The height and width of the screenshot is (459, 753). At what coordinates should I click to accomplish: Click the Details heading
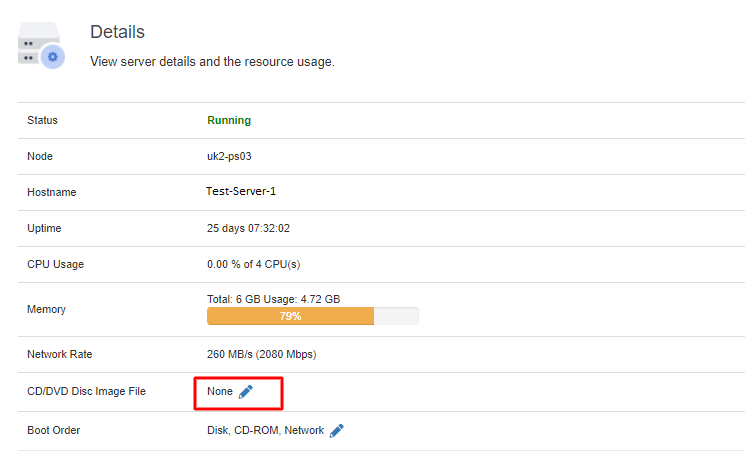(118, 32)
